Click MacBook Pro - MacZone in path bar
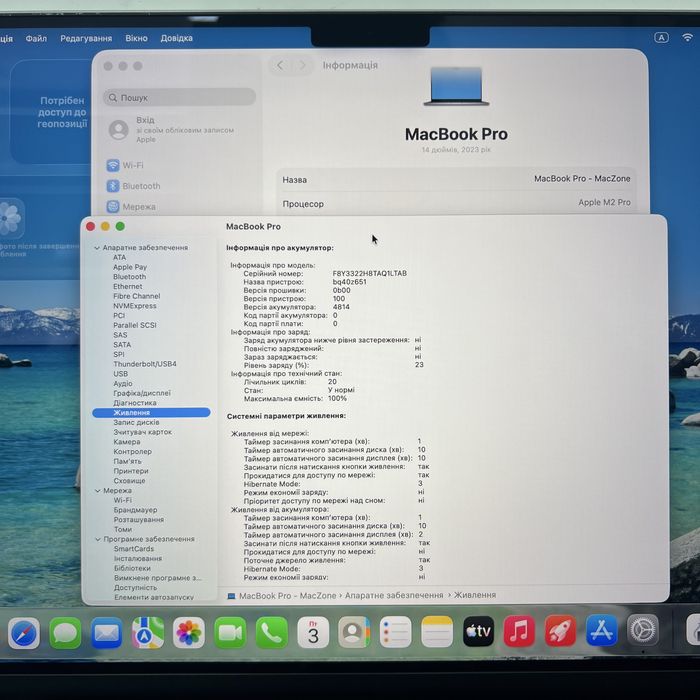Screen dimensions: 700x700 pos(287,596)
